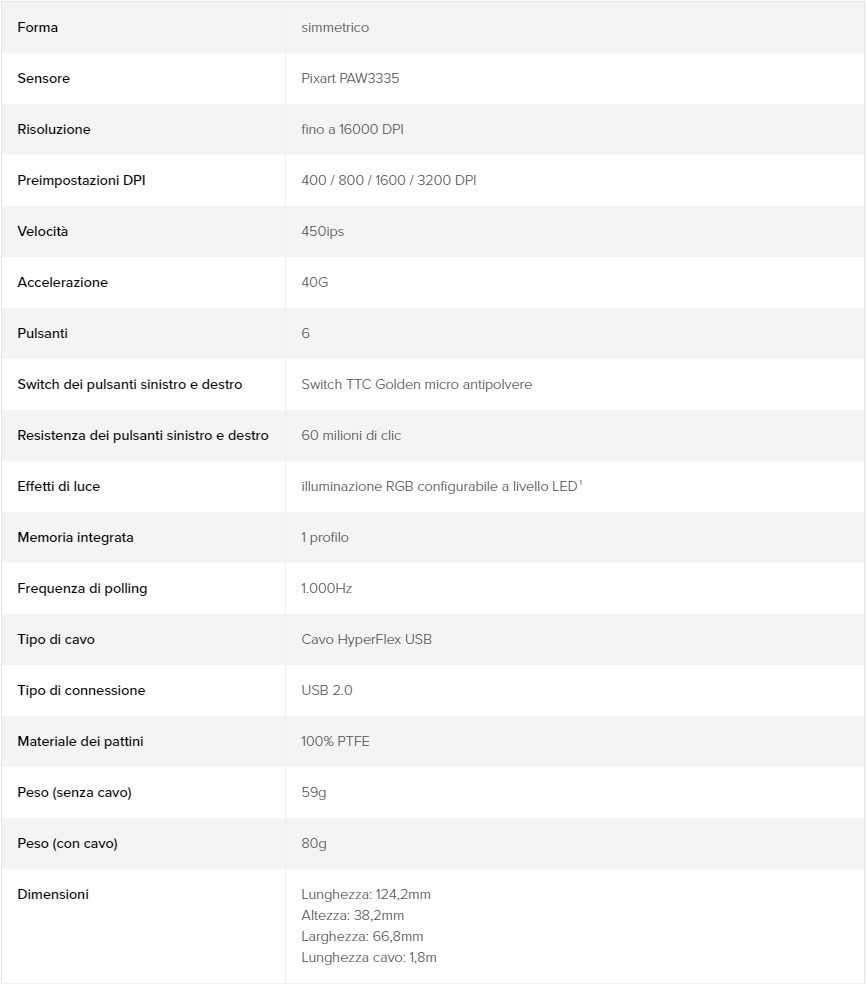866x986 pixels.
Task: Click the Memoria integrata label
Action: click(x=75, y=537)
